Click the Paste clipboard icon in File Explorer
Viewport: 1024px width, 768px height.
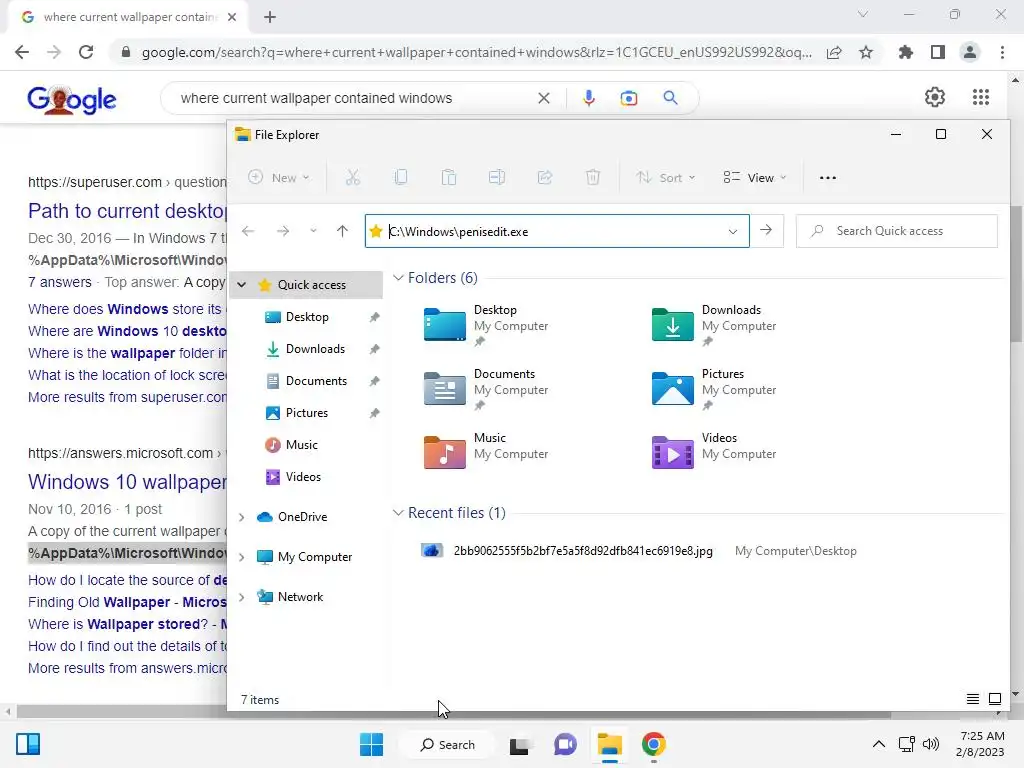pyautogui.click(x=449, y=178)
